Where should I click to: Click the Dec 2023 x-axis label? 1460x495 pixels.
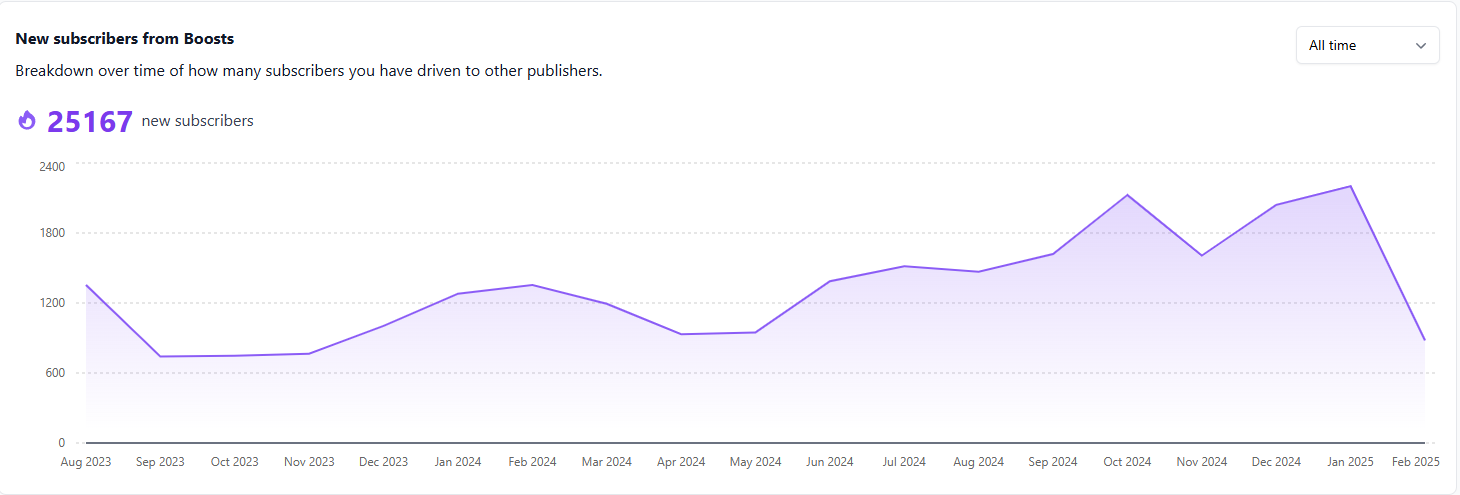383,462
